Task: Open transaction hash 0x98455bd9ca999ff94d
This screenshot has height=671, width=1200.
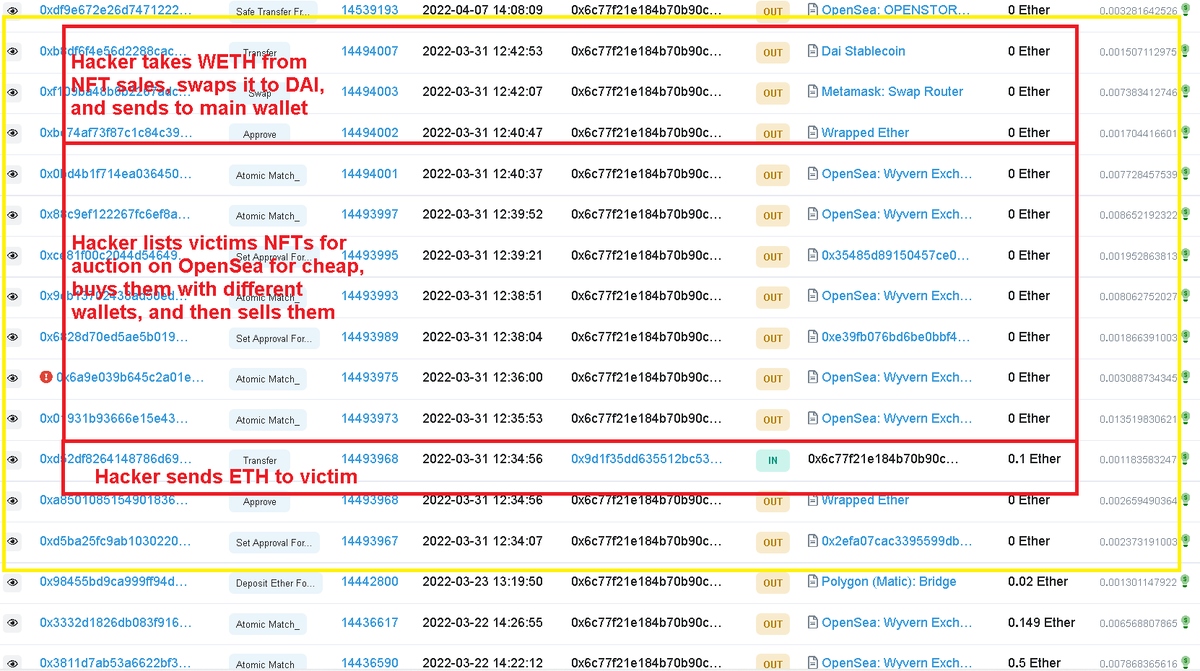Action: [x=116, y=582]
